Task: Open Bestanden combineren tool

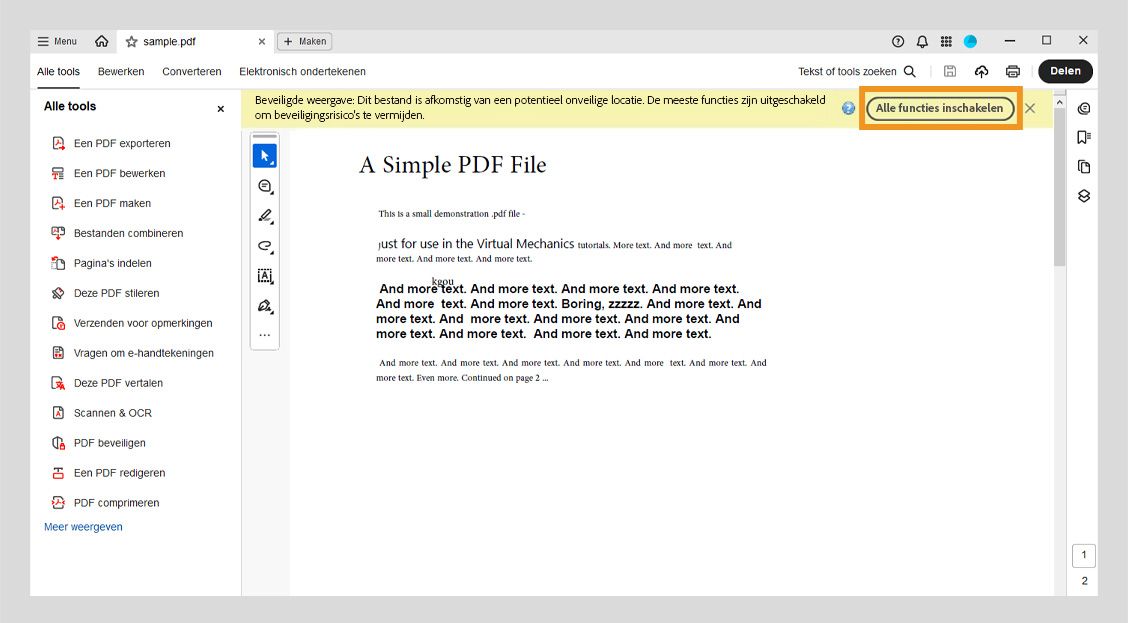Action: 117,233
